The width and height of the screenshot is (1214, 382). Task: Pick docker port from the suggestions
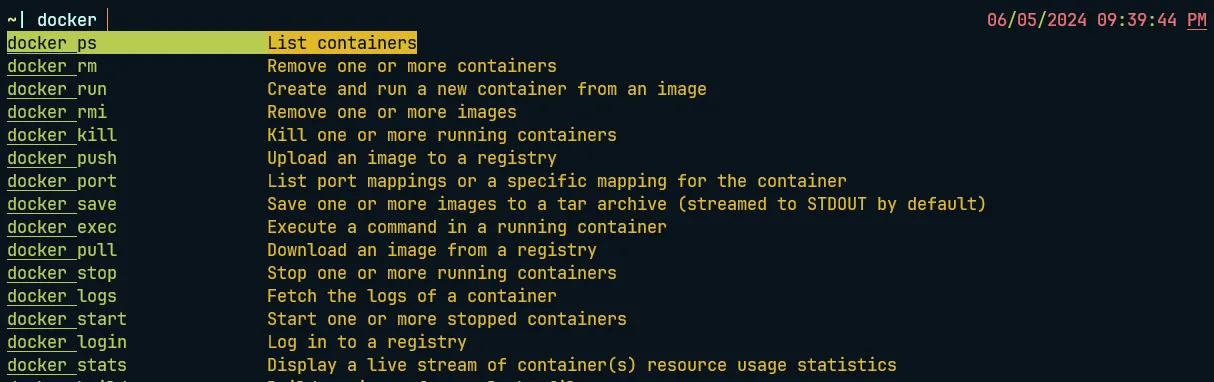(62, 181)
